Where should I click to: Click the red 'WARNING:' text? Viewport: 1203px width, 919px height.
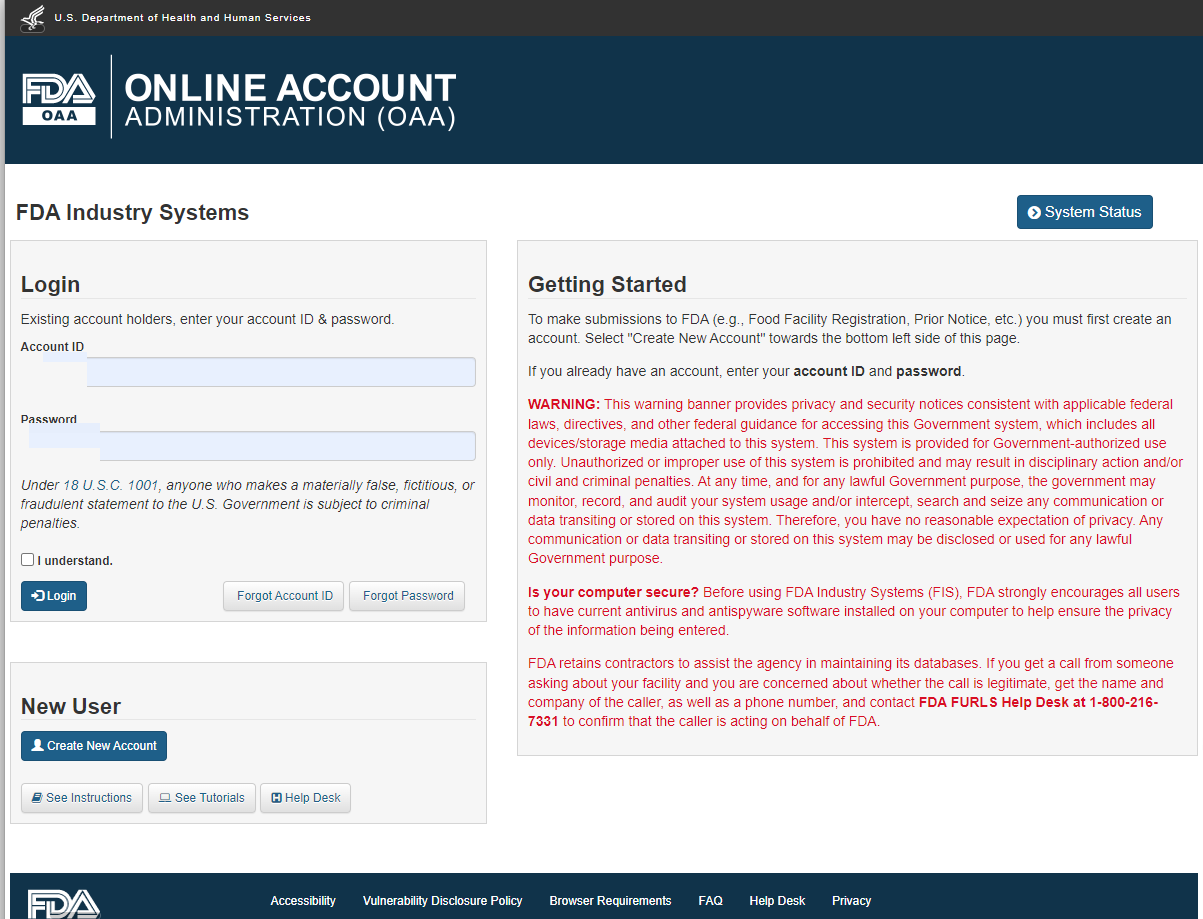click(564, 405)
